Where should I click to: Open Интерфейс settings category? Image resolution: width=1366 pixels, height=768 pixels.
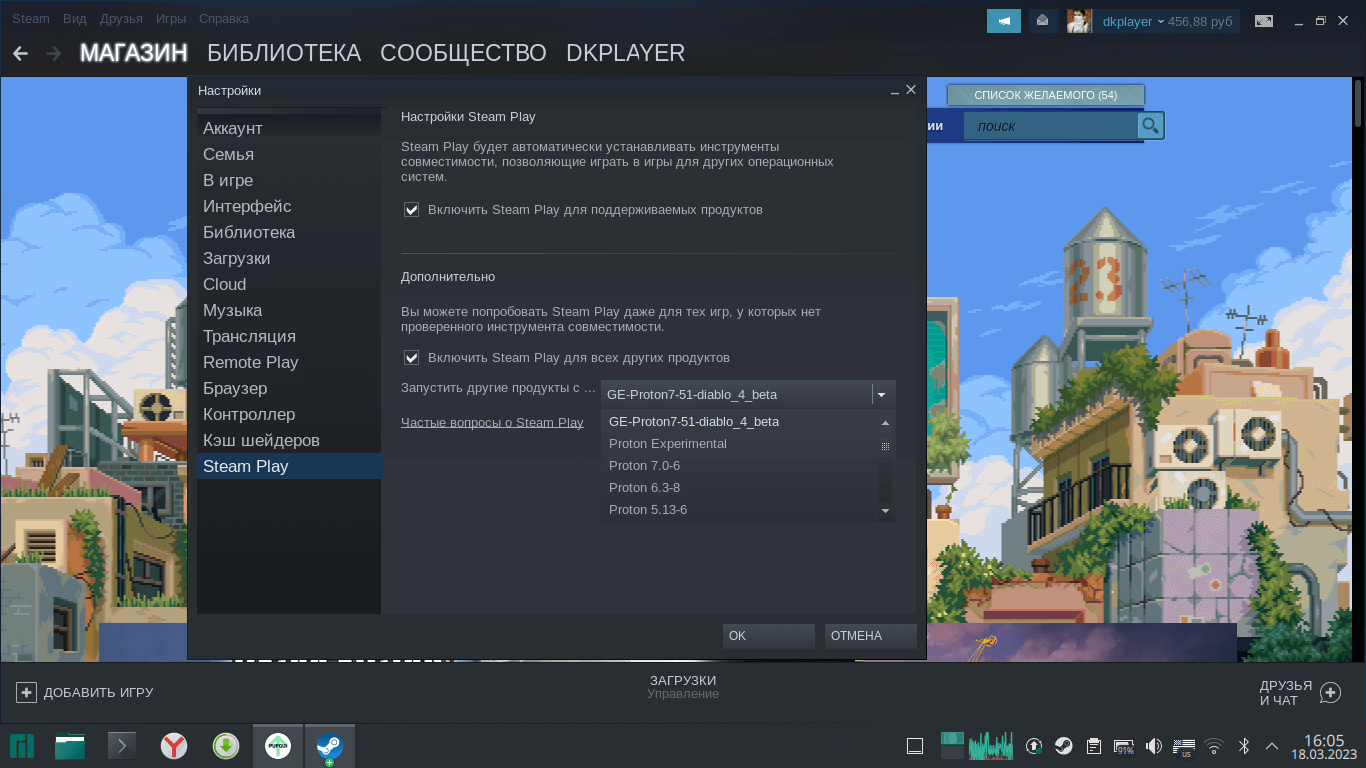pyautogui.click(x=289, y=207)
